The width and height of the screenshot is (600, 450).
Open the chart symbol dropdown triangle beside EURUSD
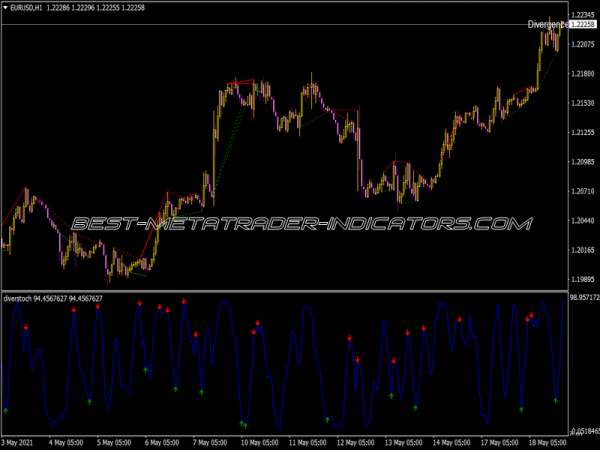6,9
